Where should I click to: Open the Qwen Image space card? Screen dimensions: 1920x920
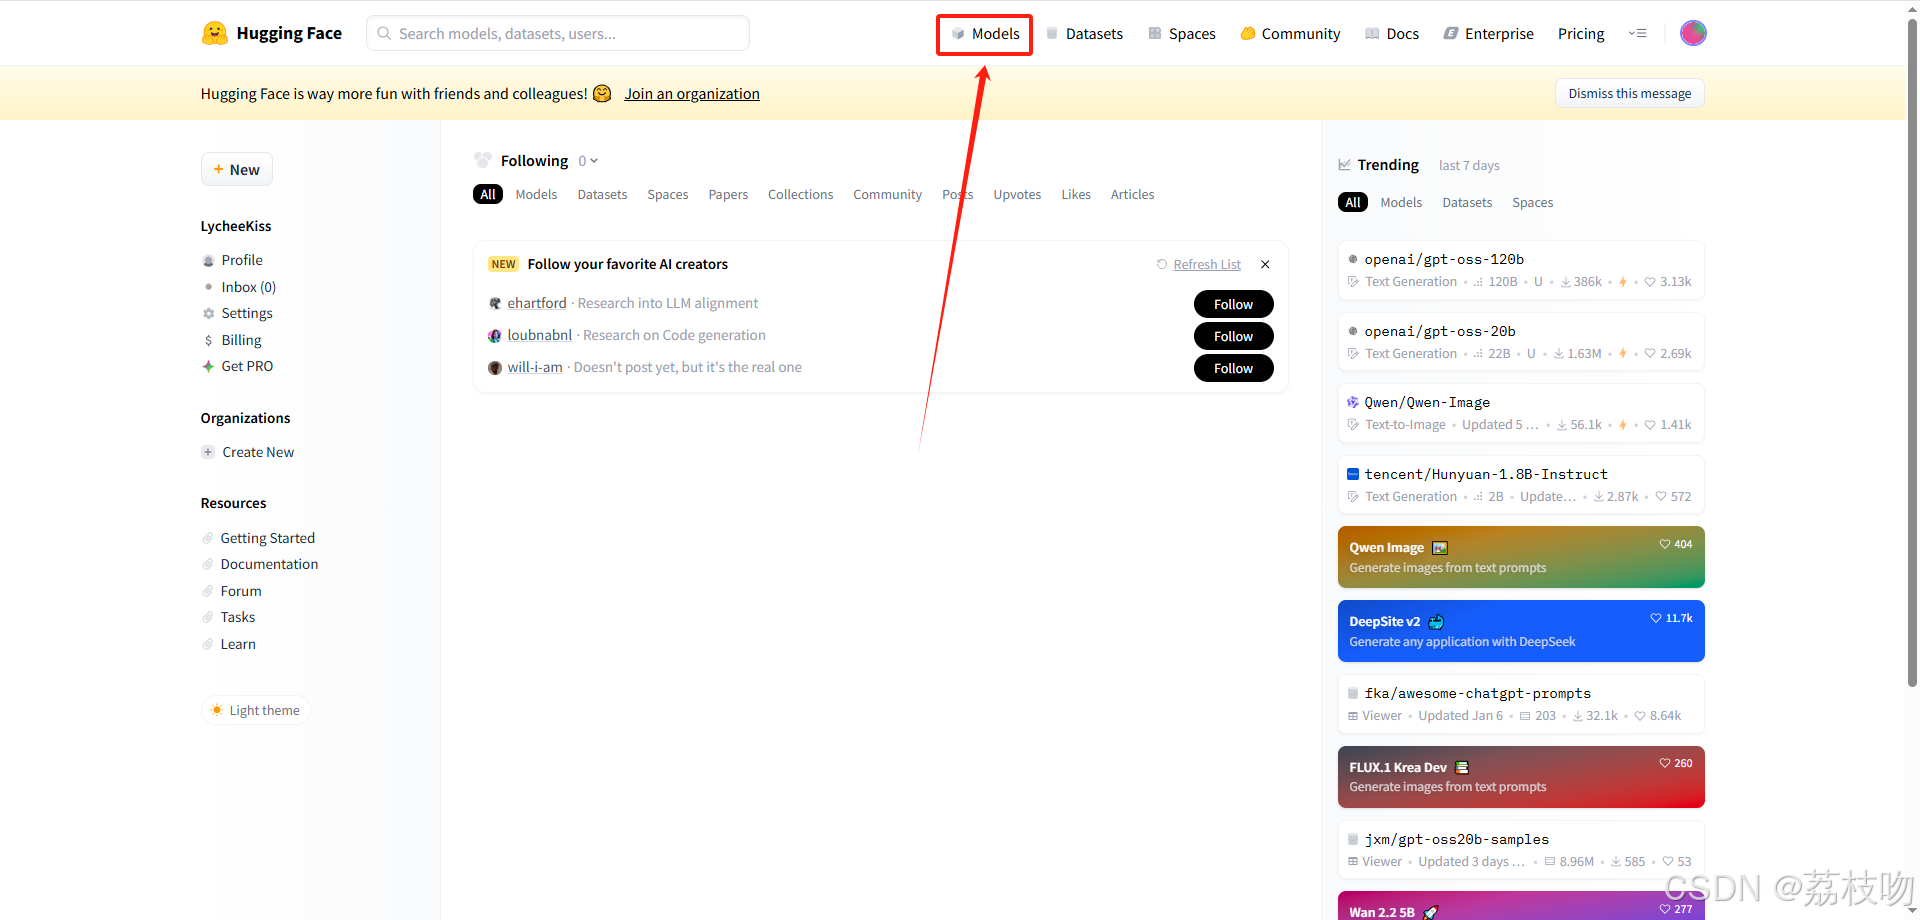1520,557
